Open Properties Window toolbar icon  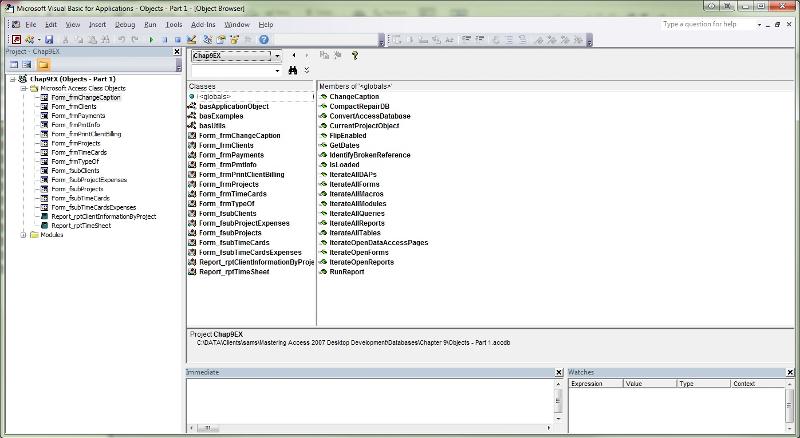(x=221, y=39)
